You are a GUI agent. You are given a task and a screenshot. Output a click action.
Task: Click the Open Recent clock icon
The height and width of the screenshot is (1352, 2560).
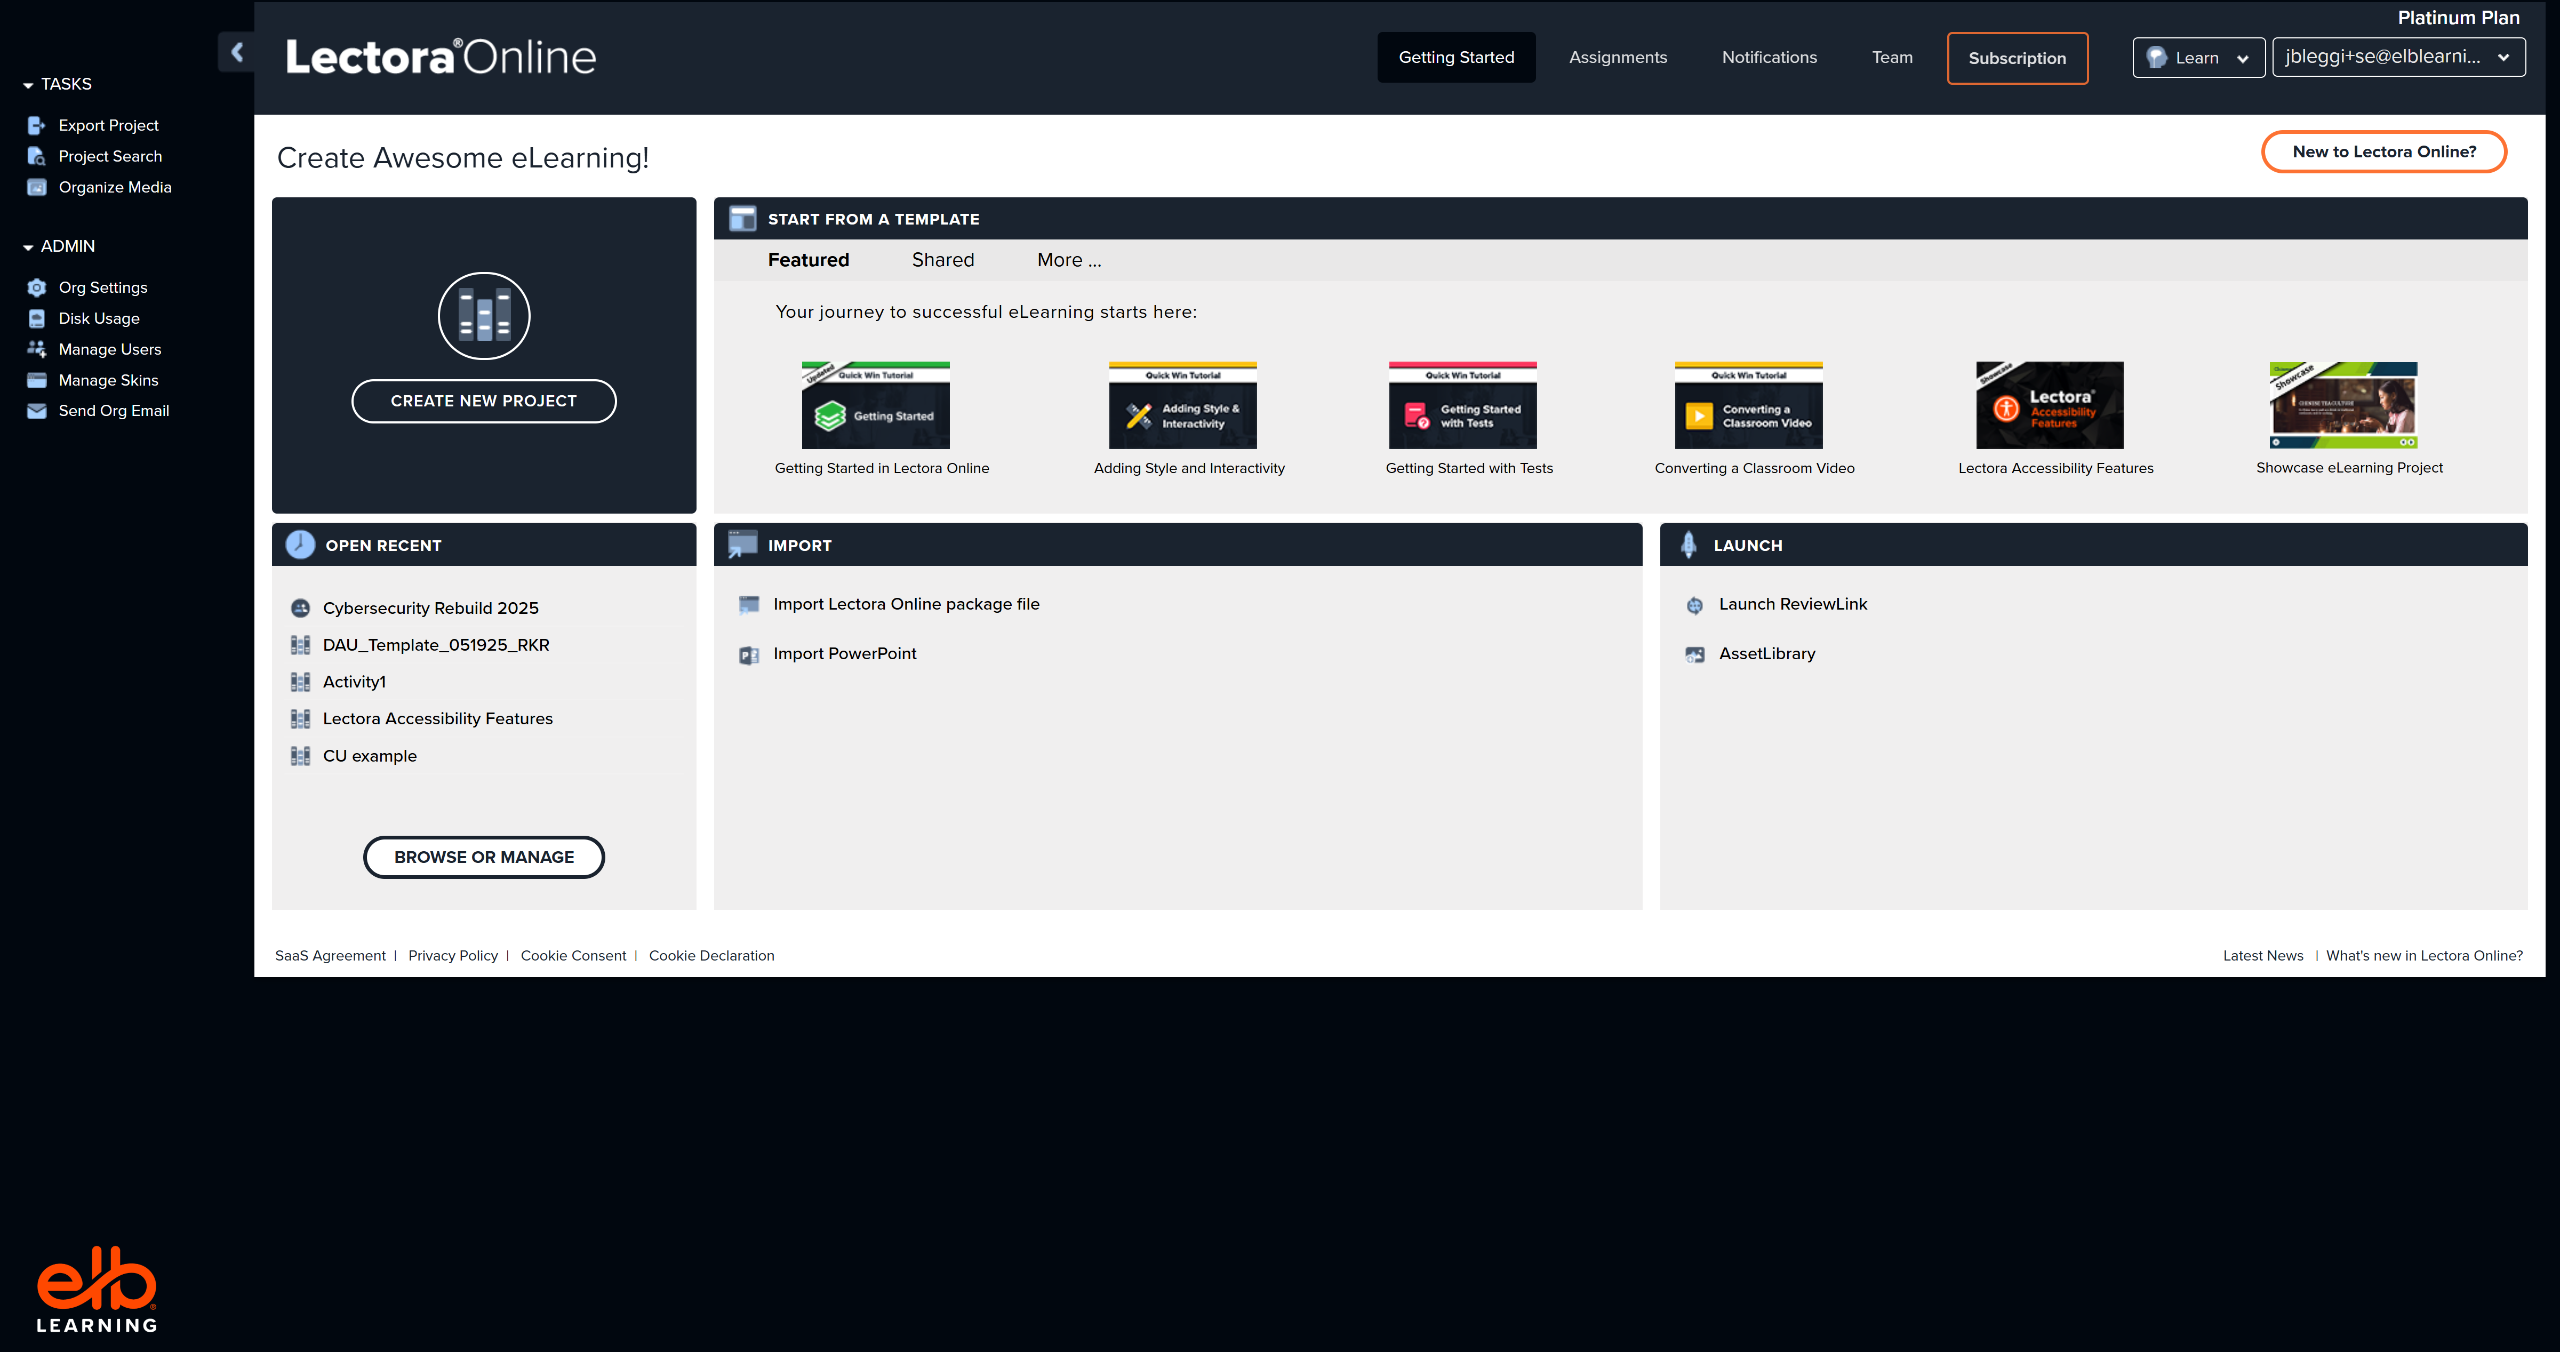(300, 545)
